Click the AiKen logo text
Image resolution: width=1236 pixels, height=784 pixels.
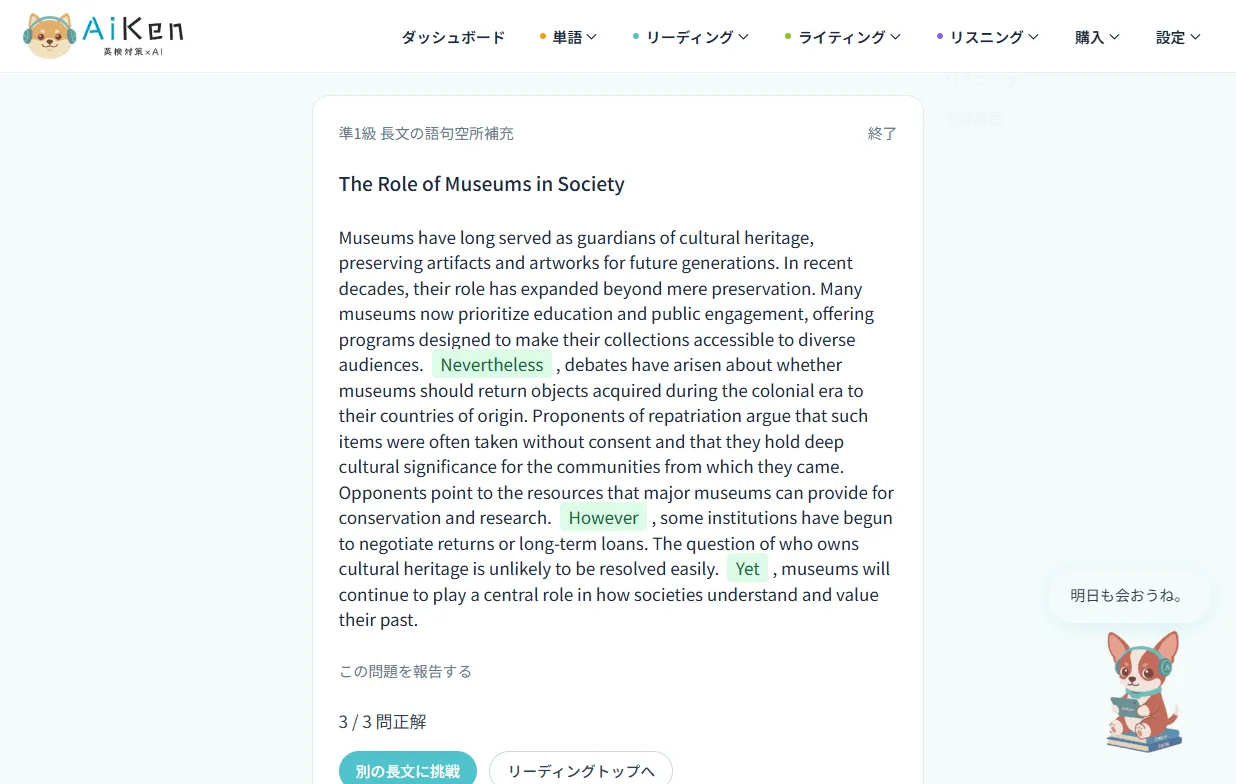[135, 34]
